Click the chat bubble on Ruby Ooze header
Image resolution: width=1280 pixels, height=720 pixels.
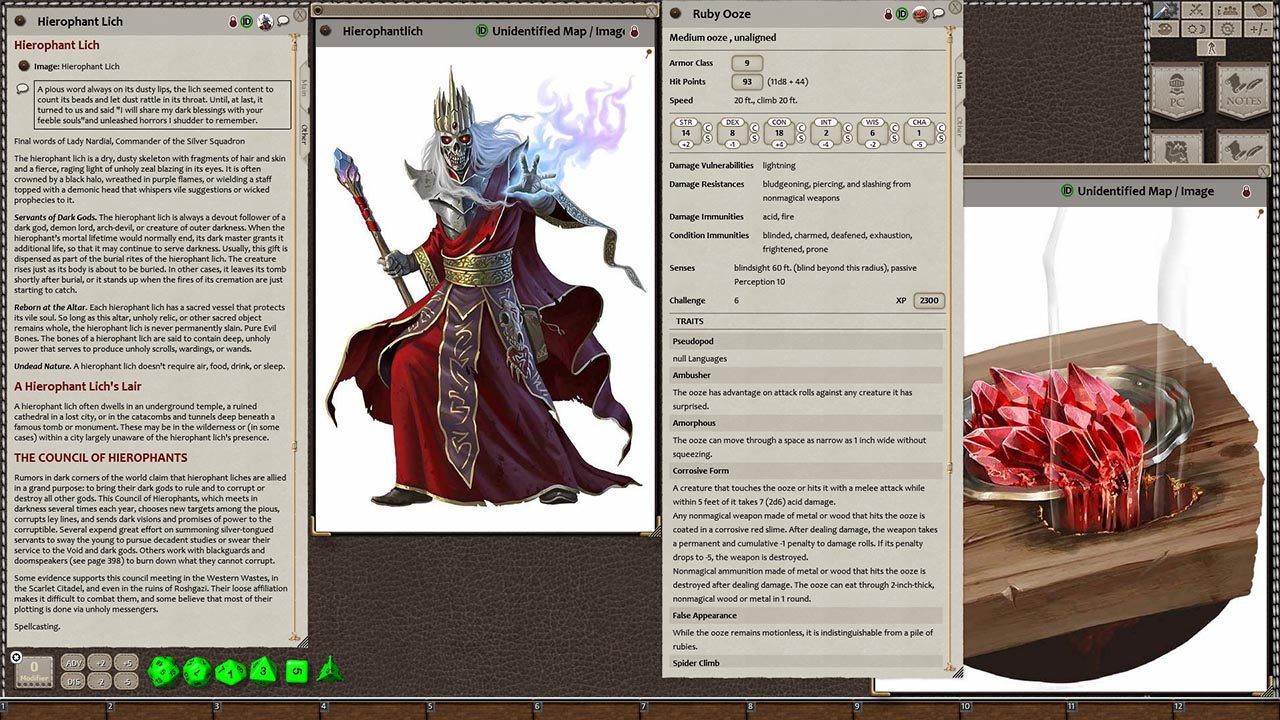pyautogui.click(x=937, y=13)
